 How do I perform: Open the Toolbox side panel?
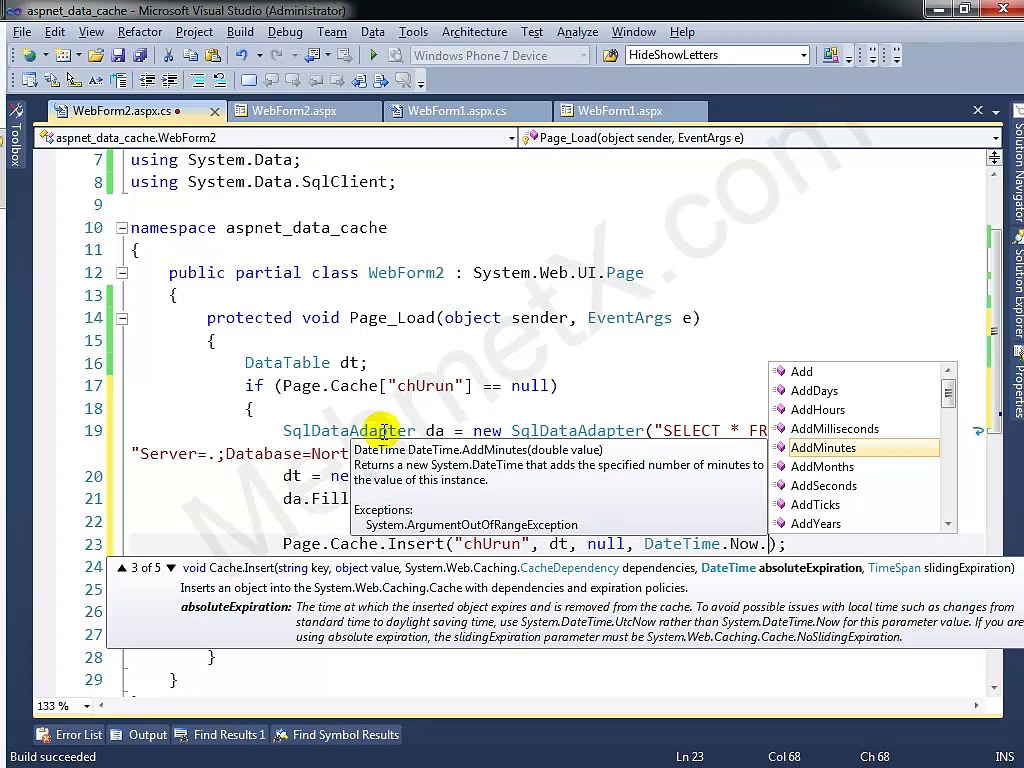(16, 135)
